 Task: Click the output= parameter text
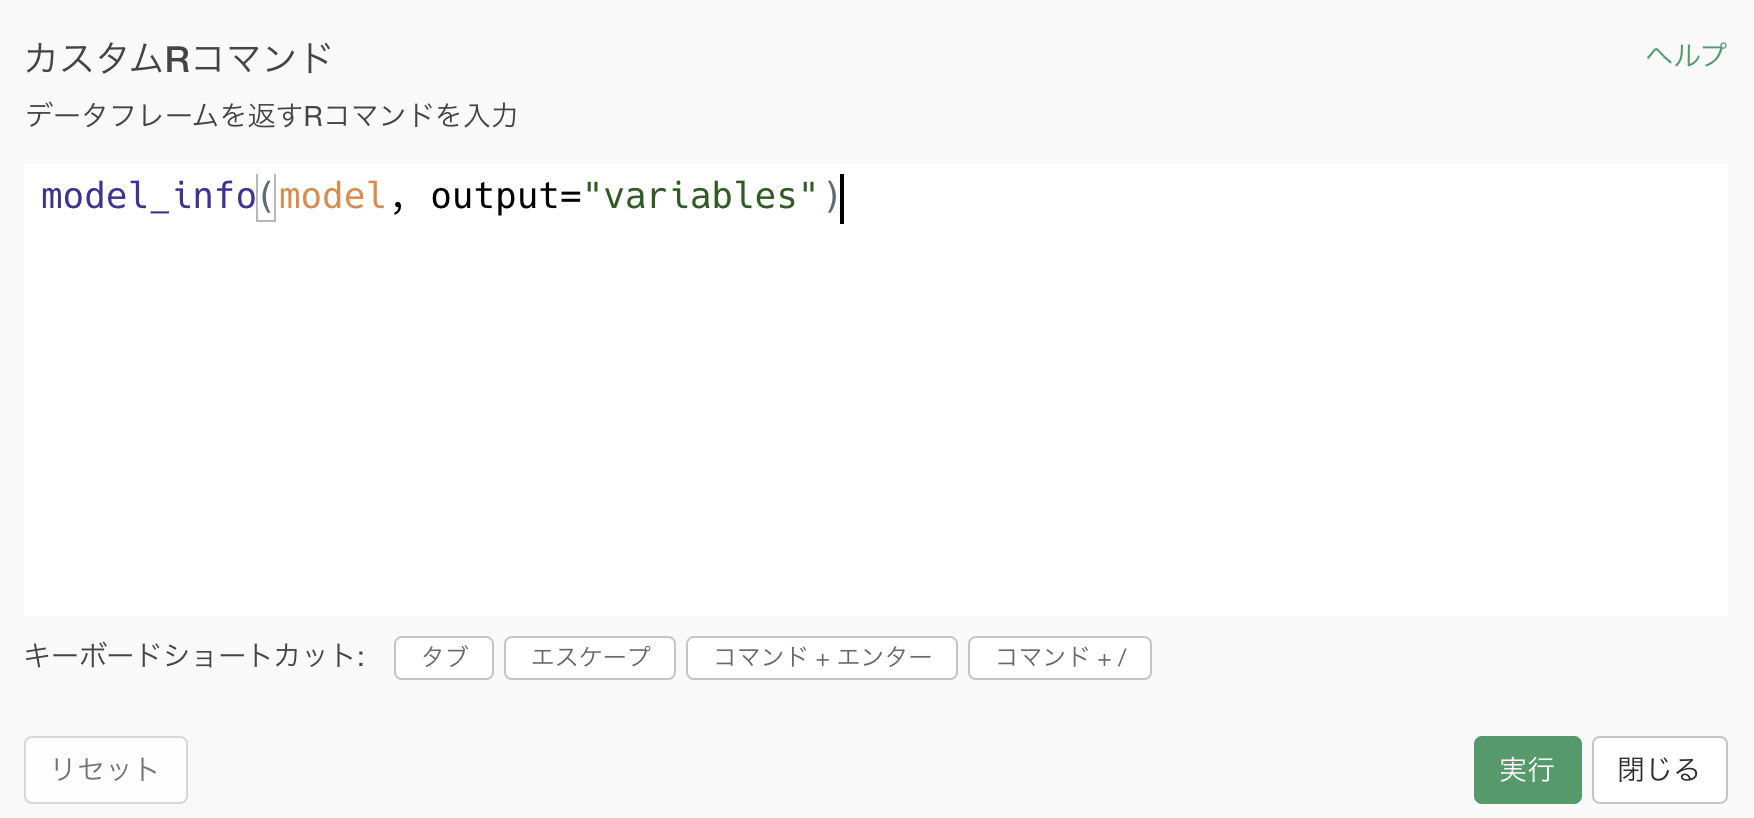coord(495,197)
